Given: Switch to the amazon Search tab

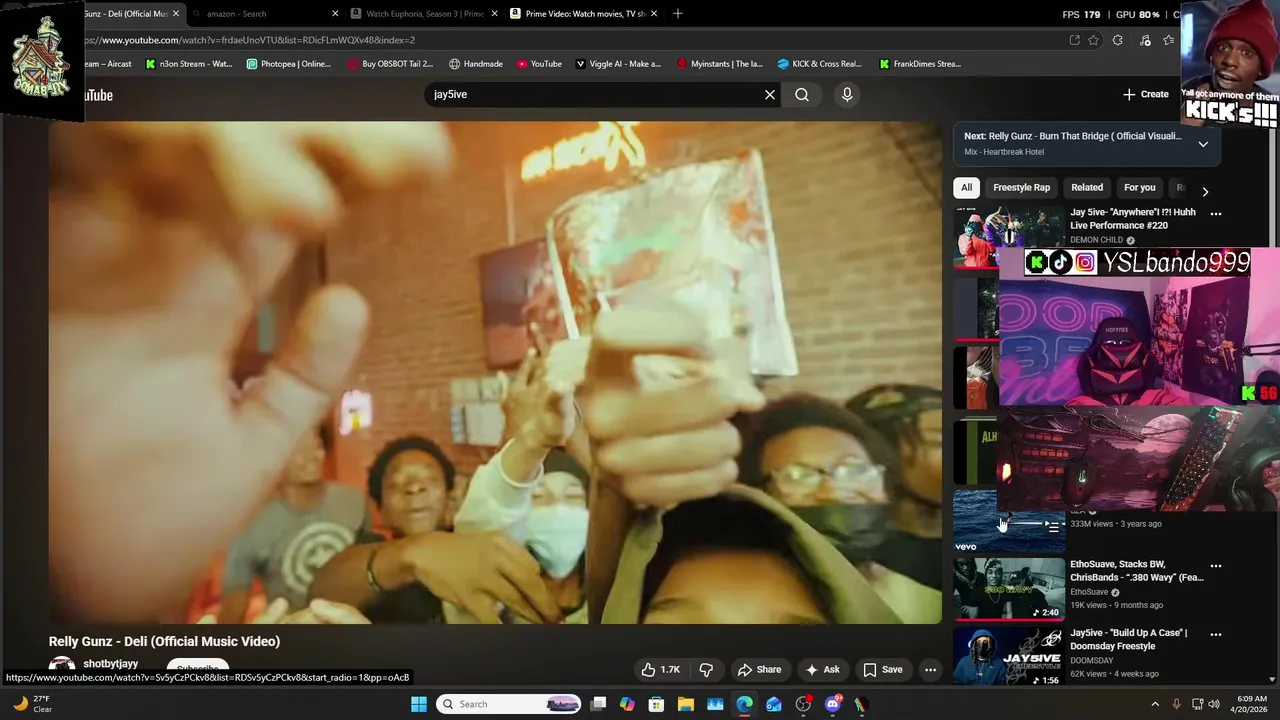Looking at the screenshot, I should pyautogui.click(x=264, y=14).
